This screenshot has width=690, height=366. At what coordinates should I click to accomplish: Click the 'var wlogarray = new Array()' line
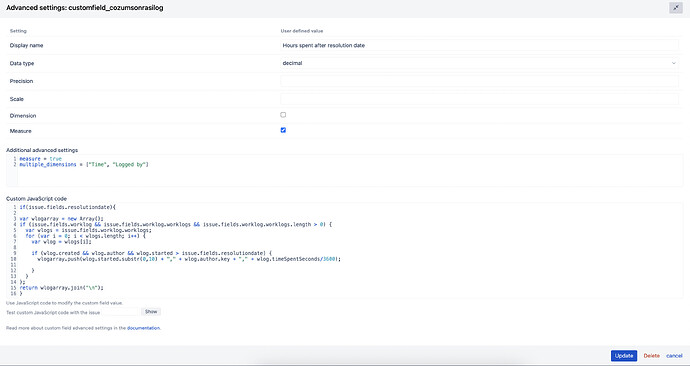pos(61,219)
